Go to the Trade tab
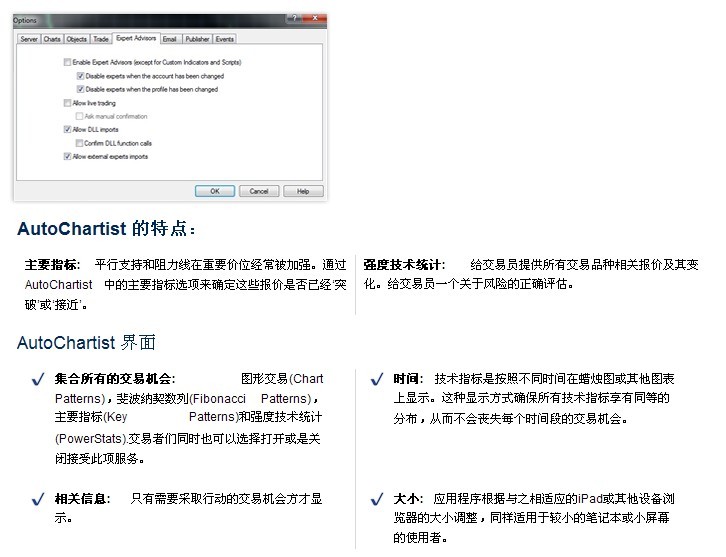The height and width of the screenshot is (557, 726). [x=101, y=39]
